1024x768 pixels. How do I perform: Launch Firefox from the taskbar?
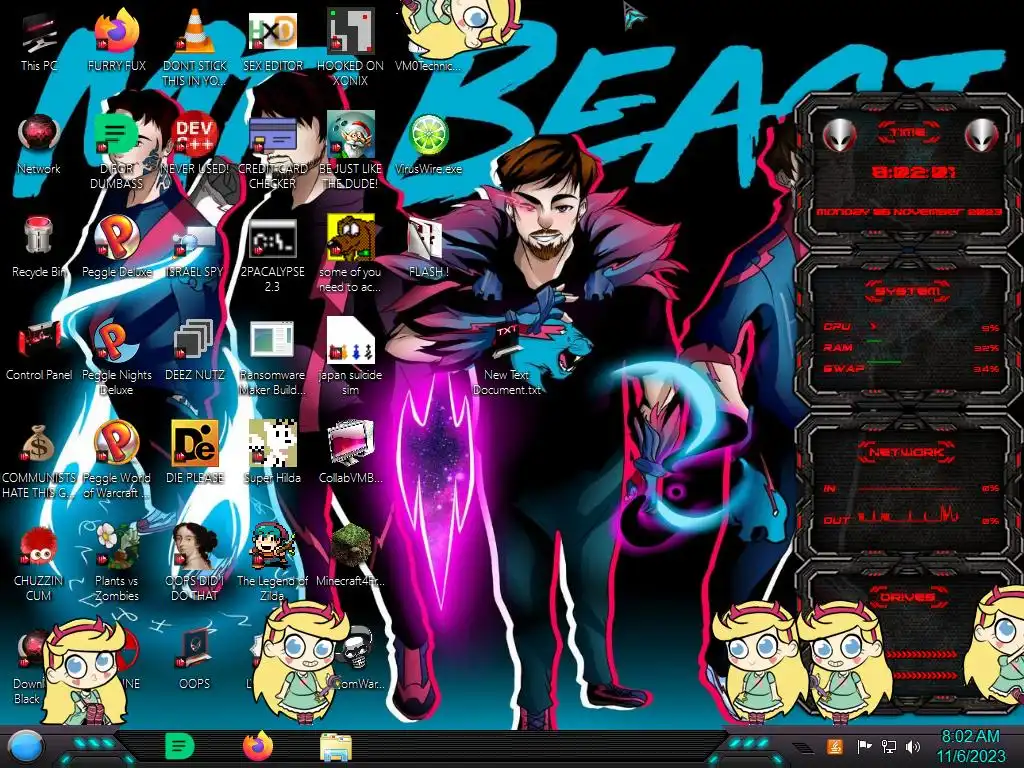tap(258, 746)
